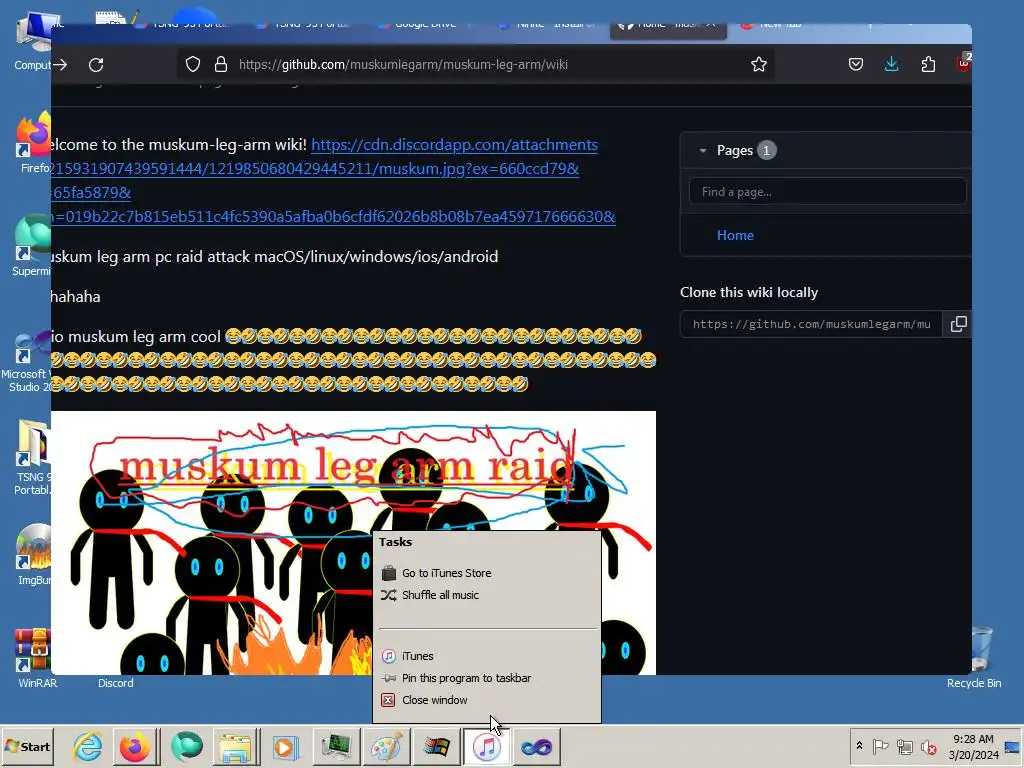Screen dimensions: 1024x768
Task: Reload the page with the refresh icon
Action: (96, 65)
